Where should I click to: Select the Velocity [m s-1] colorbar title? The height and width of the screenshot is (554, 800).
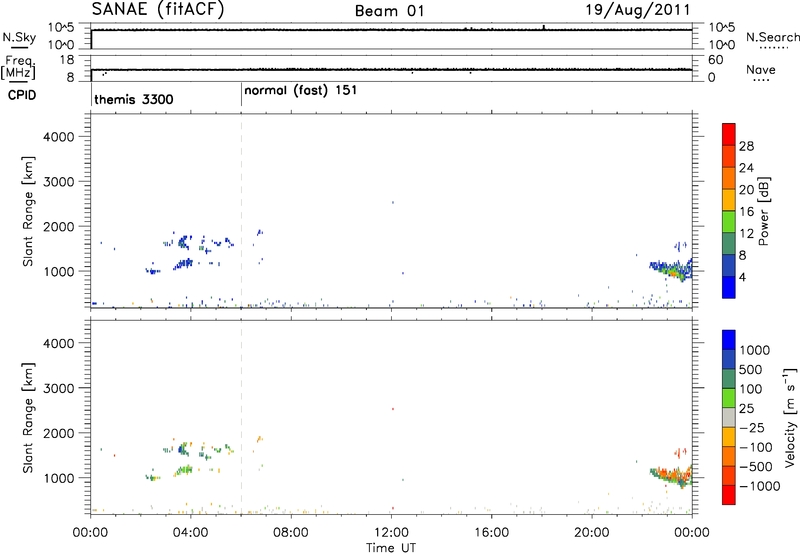pyautogui.click(x=790, y=417)
